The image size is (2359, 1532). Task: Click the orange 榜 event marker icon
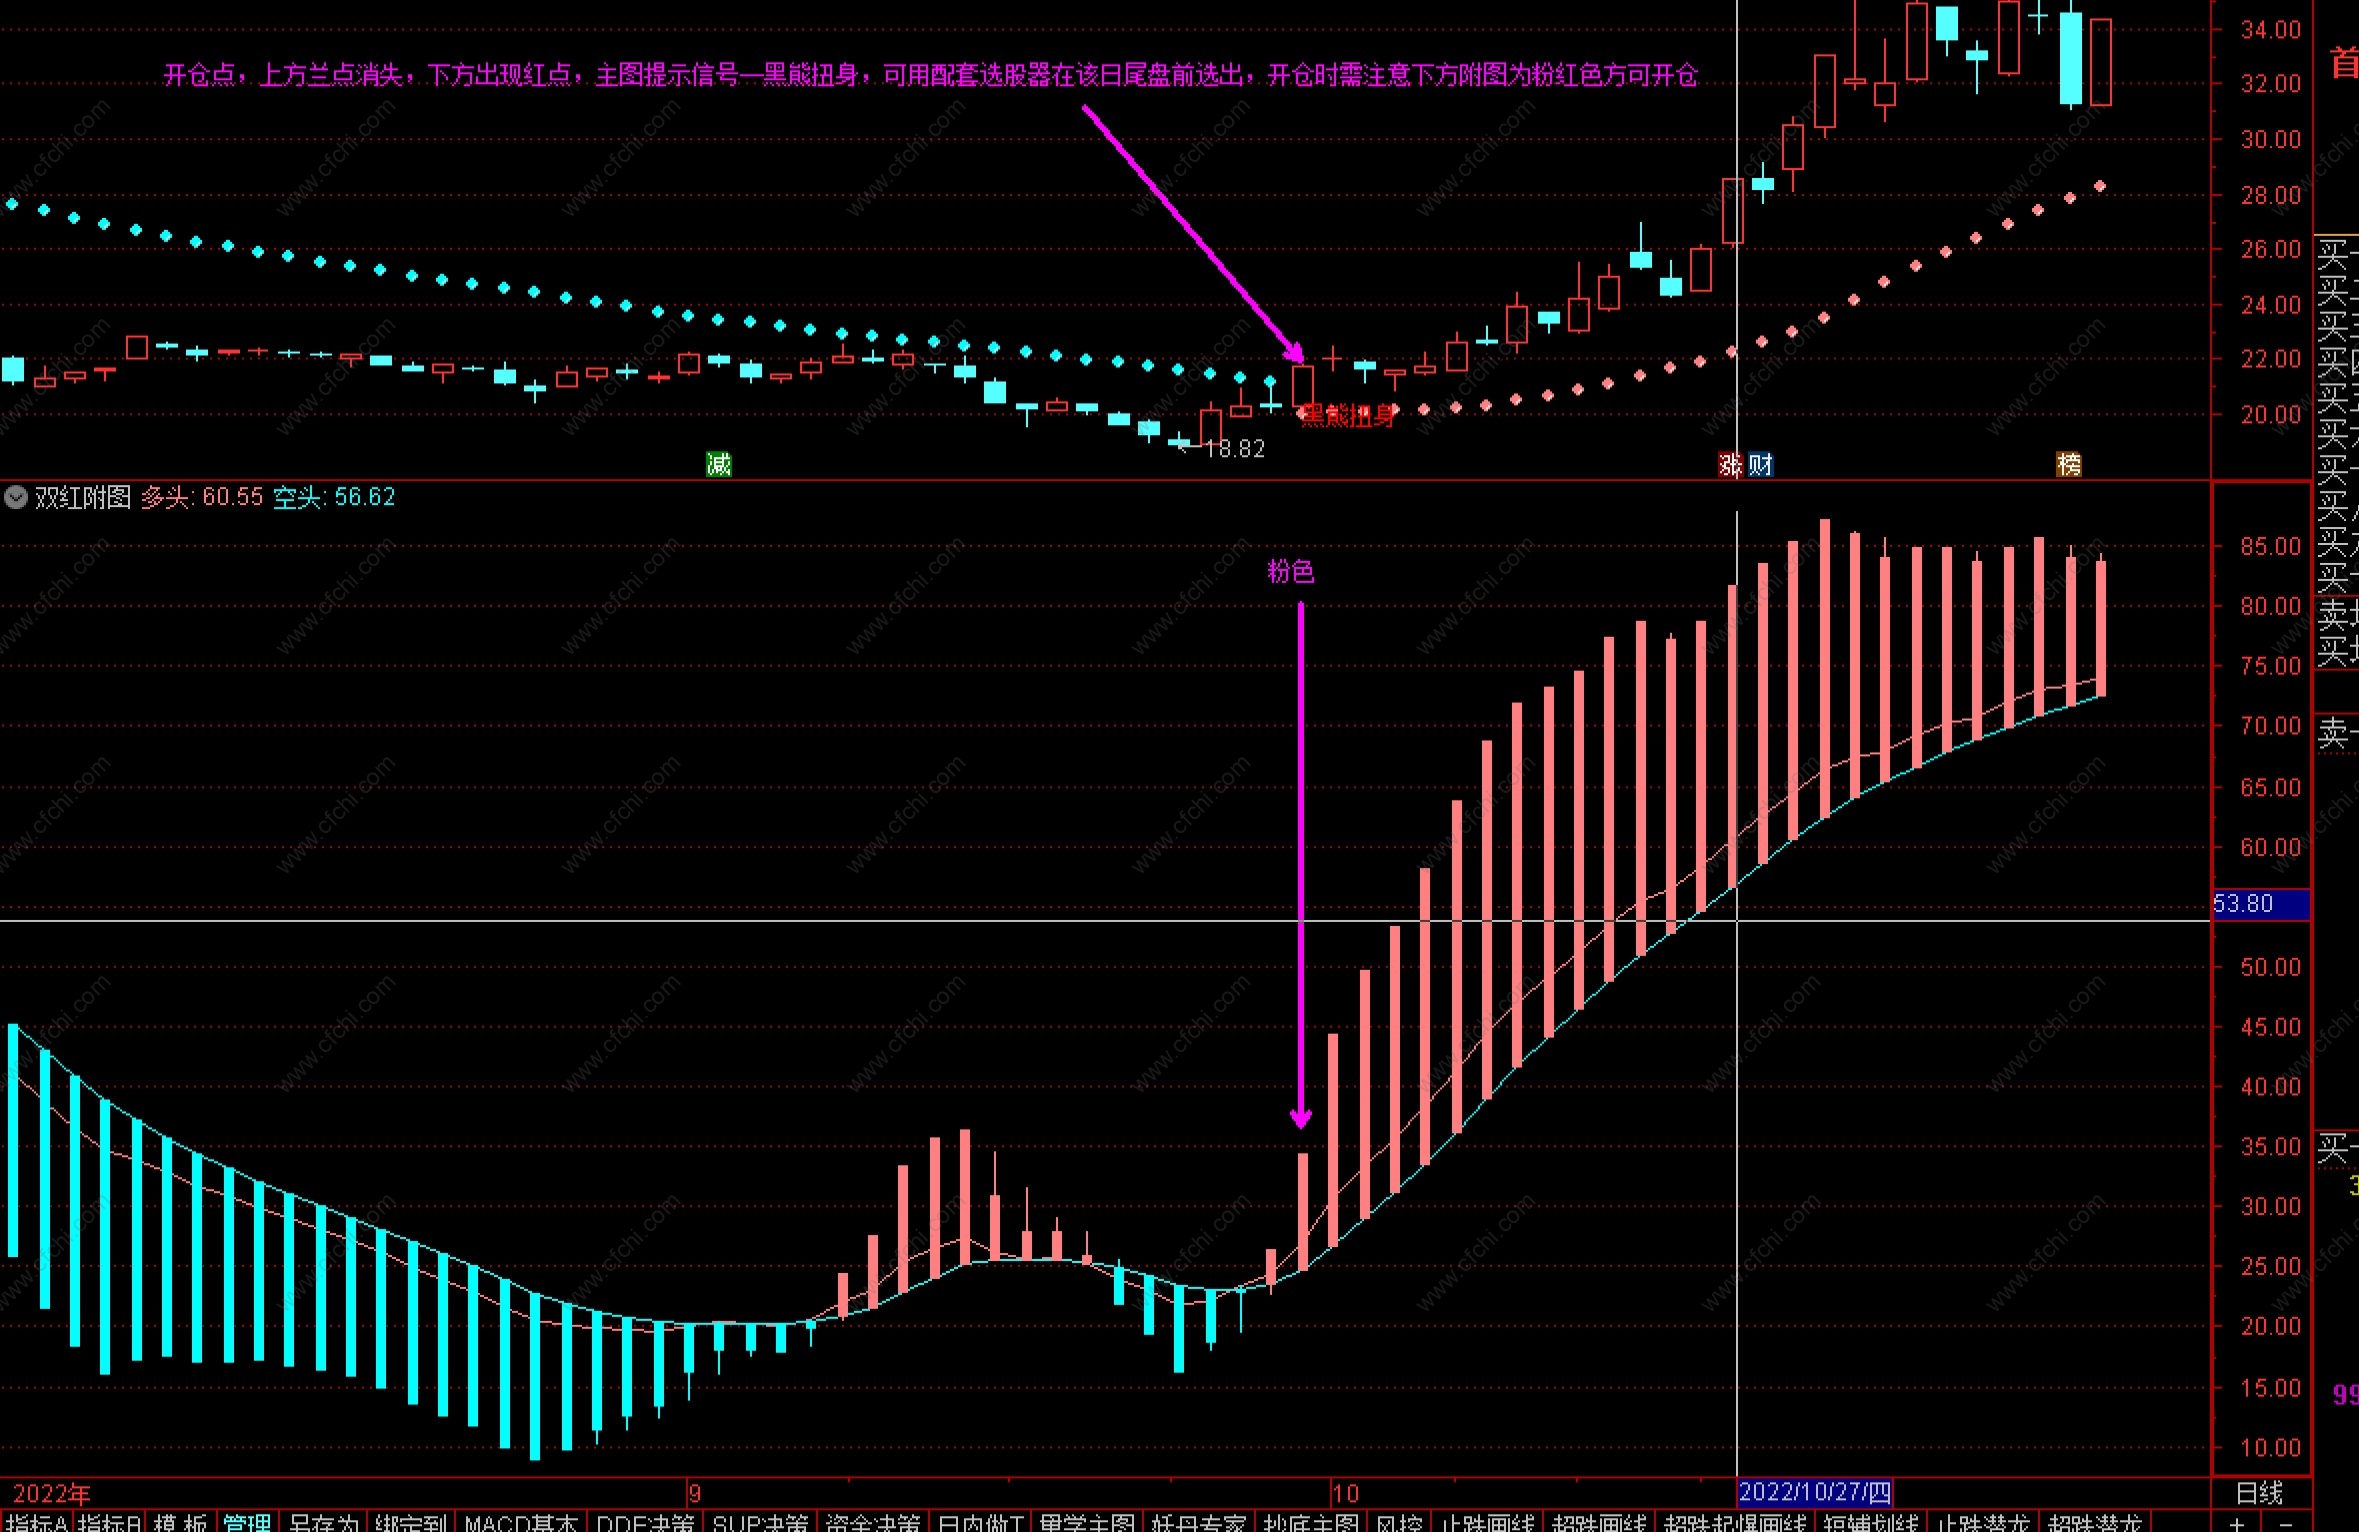[x=2068, y=464]
